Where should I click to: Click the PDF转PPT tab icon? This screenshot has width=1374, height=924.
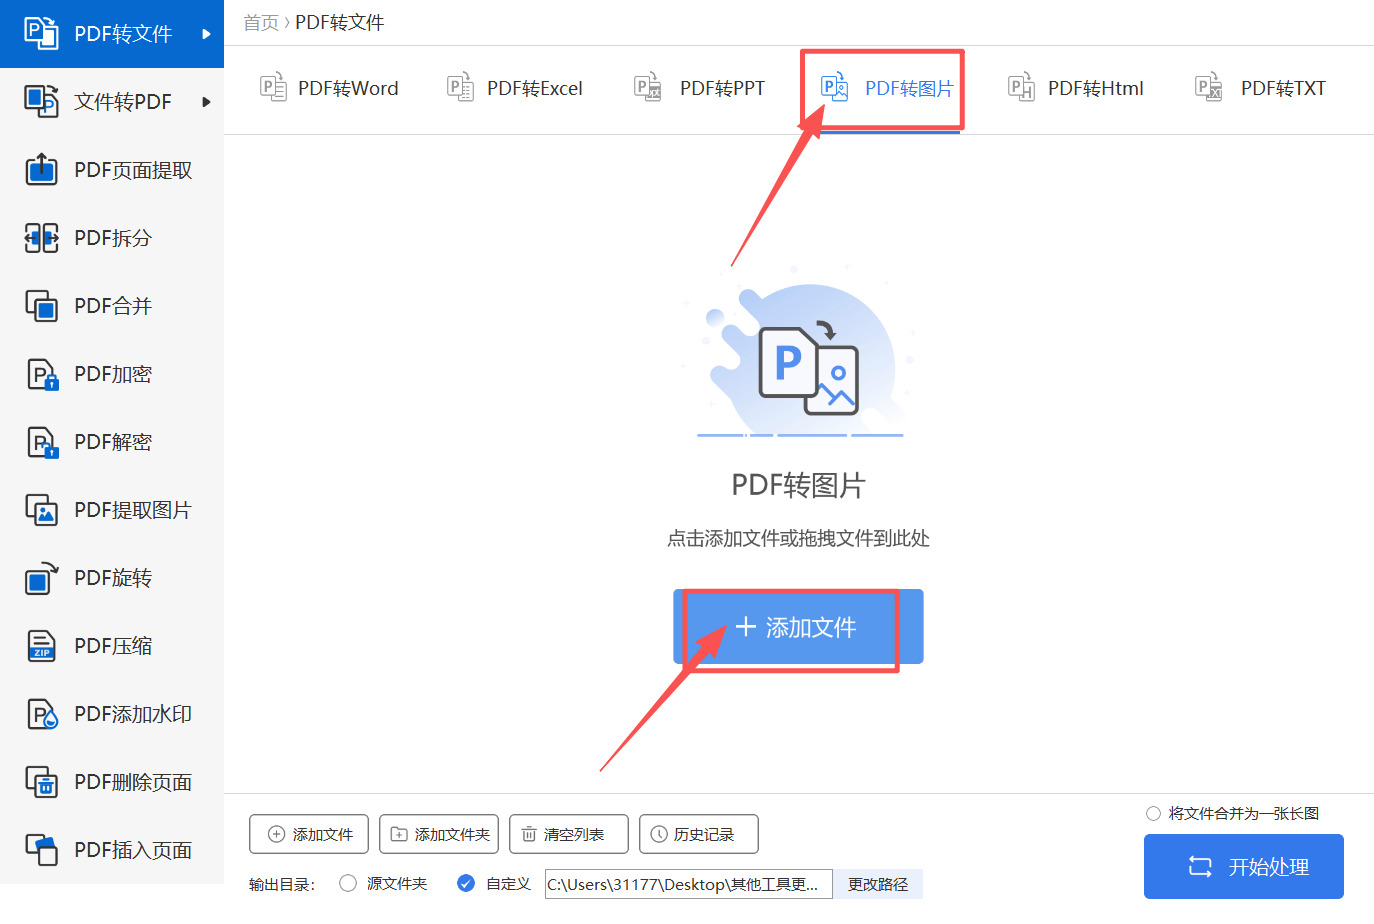[648, 88]
